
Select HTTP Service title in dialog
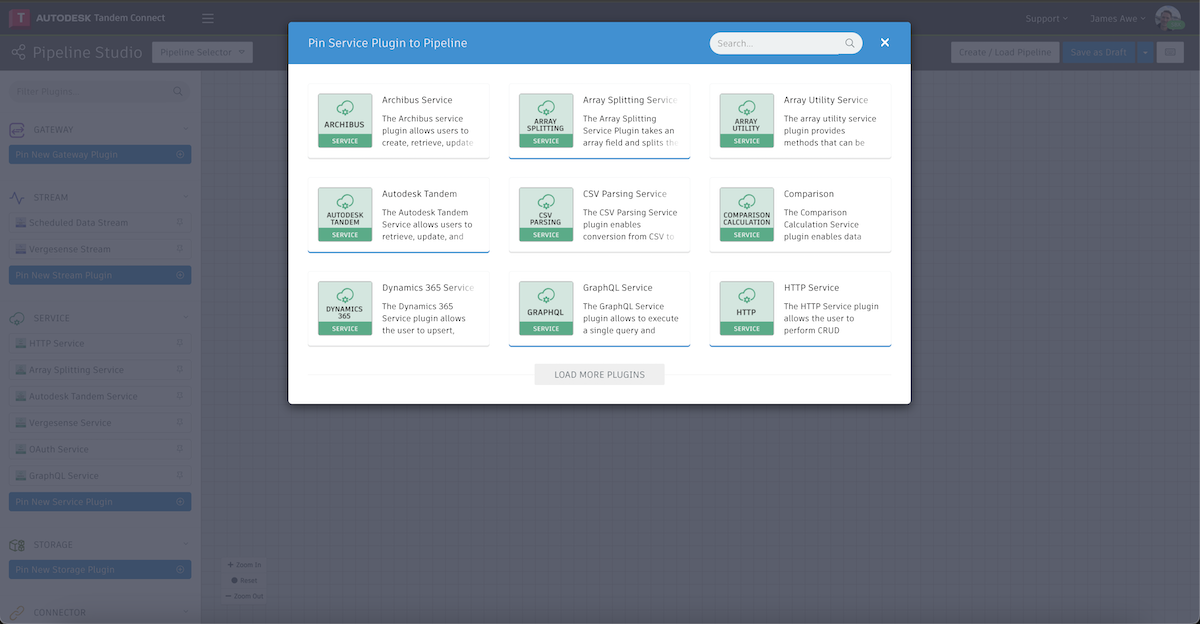click(811, 288)
